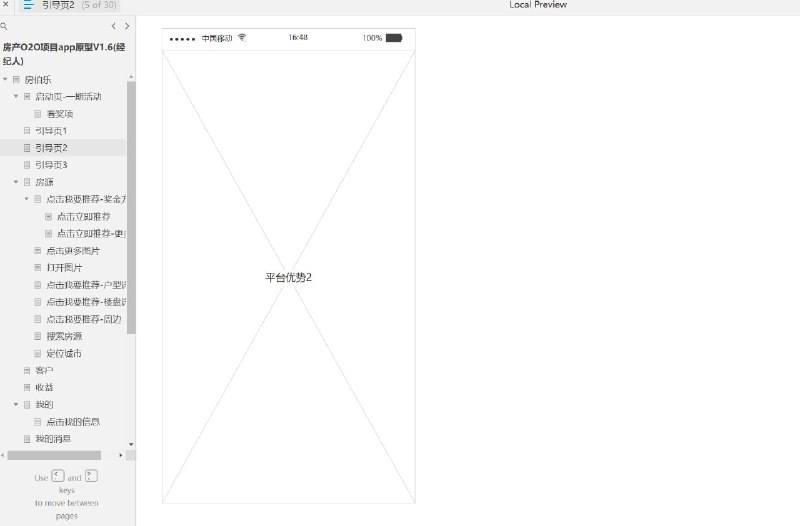The height and width of the screenshot is (526, 800).
Task: Collapse the 我的 tree node
Action: (16, 405)
